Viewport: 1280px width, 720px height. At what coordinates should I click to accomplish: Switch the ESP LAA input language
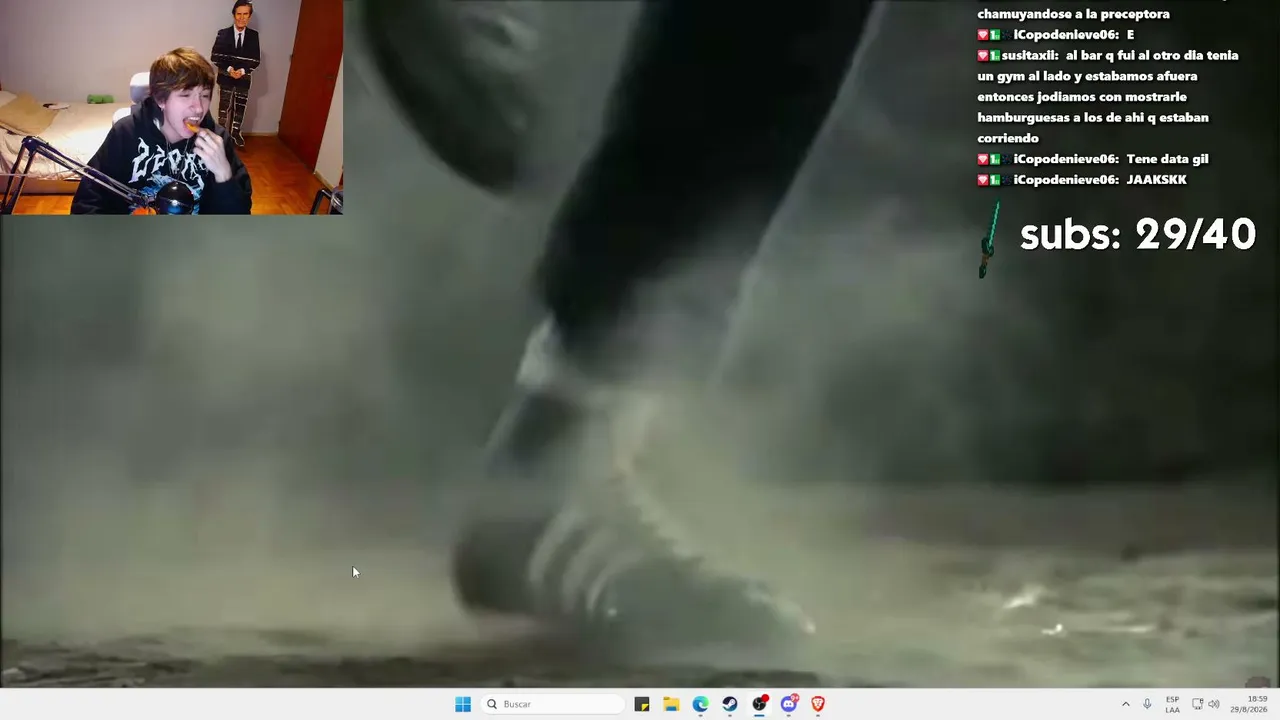tap(1172, 704)
